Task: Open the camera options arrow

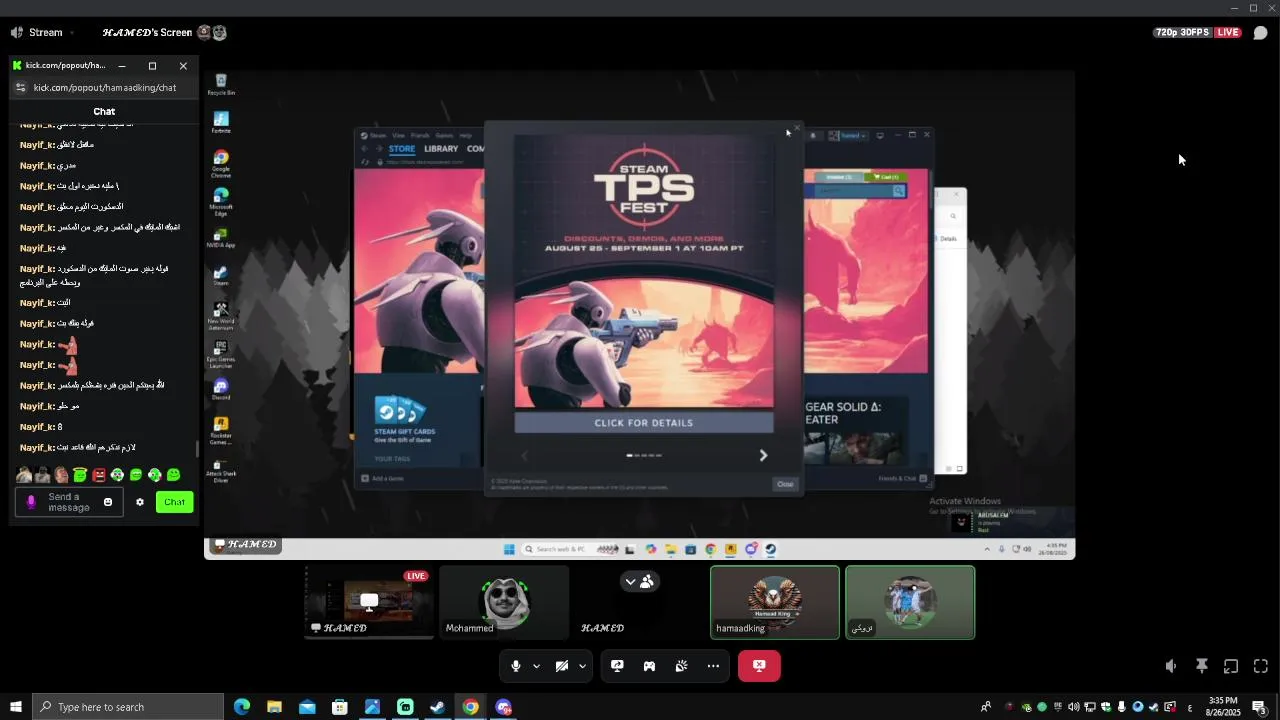Action: 582,666
